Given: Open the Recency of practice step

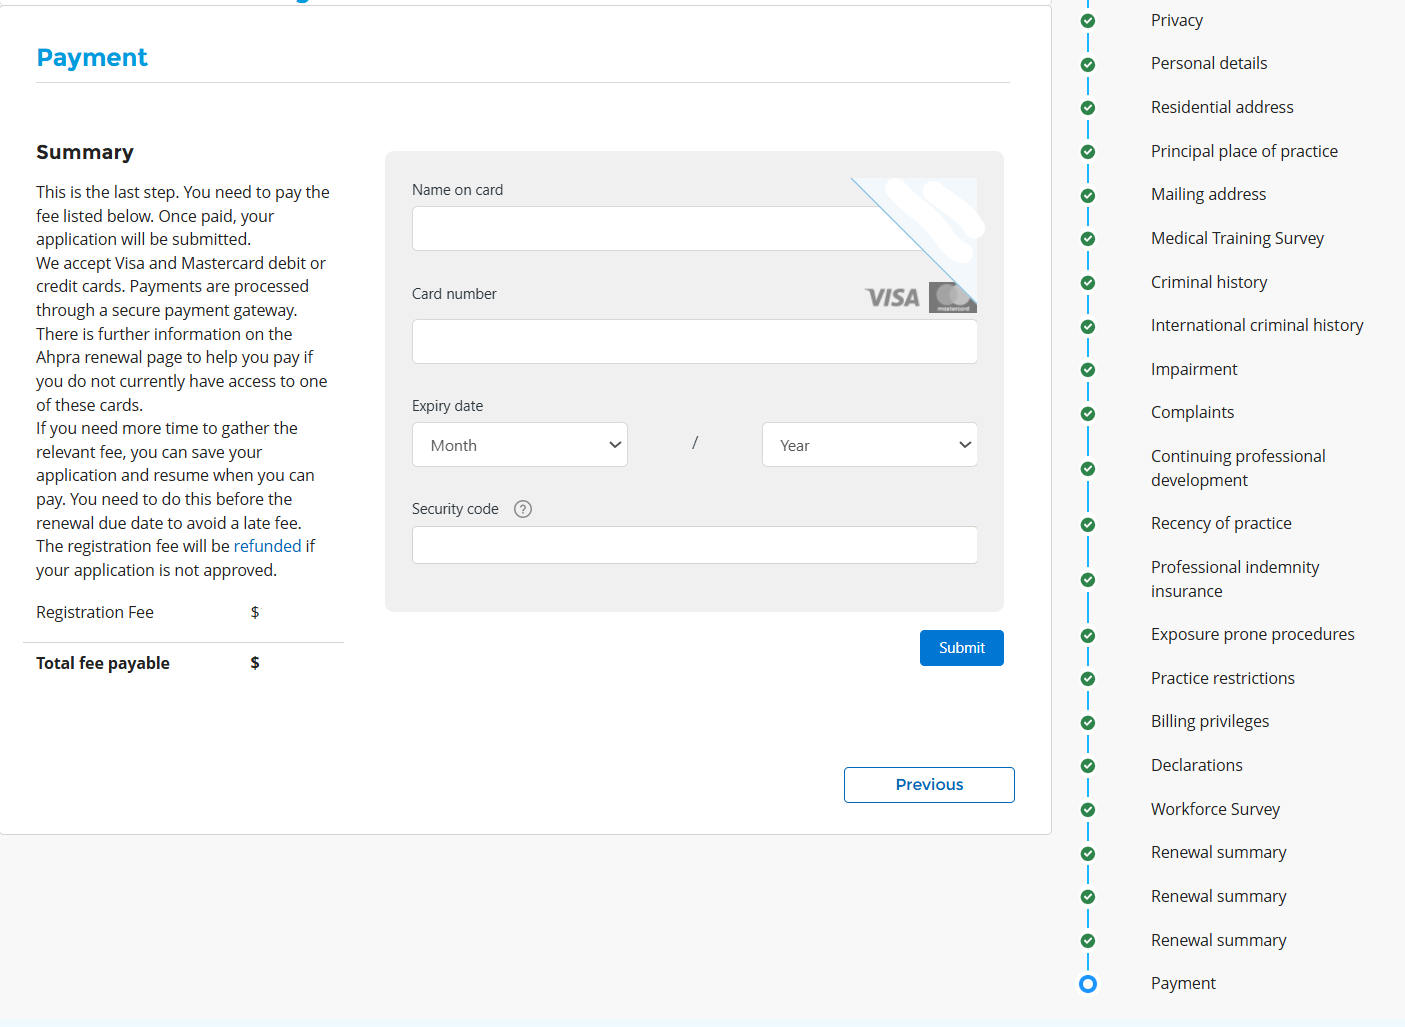Looking at the screenshot, I should tap(1221, 523).
